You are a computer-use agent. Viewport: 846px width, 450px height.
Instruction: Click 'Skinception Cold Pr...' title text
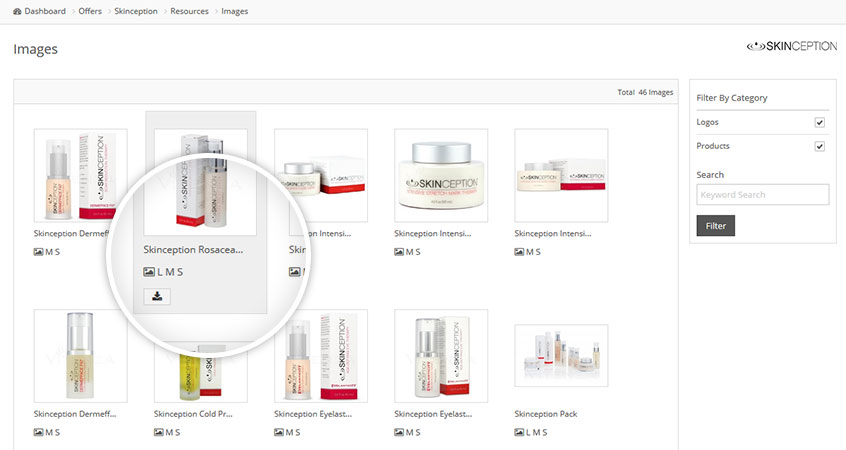coord(193,414)
